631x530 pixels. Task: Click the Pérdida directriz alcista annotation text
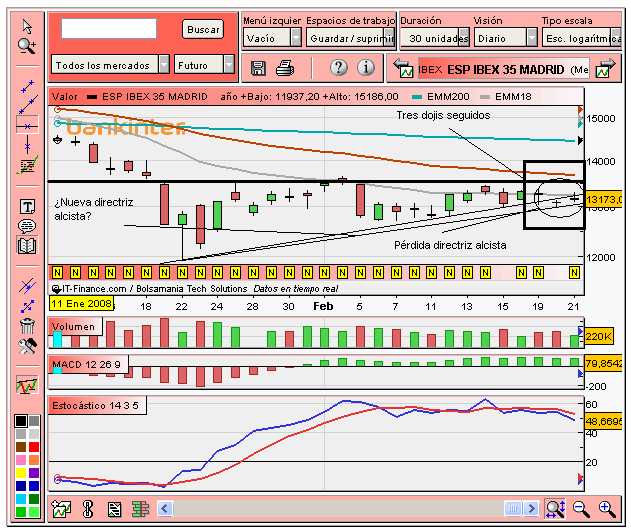coord(450,245)
